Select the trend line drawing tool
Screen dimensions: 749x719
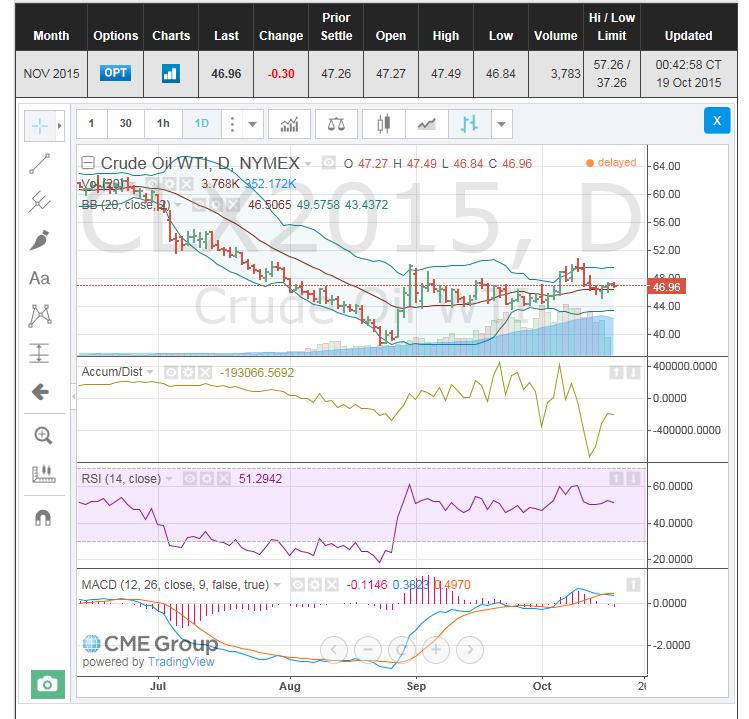tap(40, 164)
